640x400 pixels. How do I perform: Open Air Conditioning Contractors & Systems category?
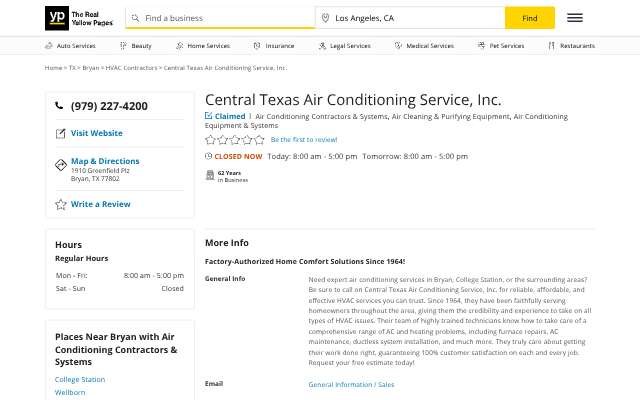321,116
